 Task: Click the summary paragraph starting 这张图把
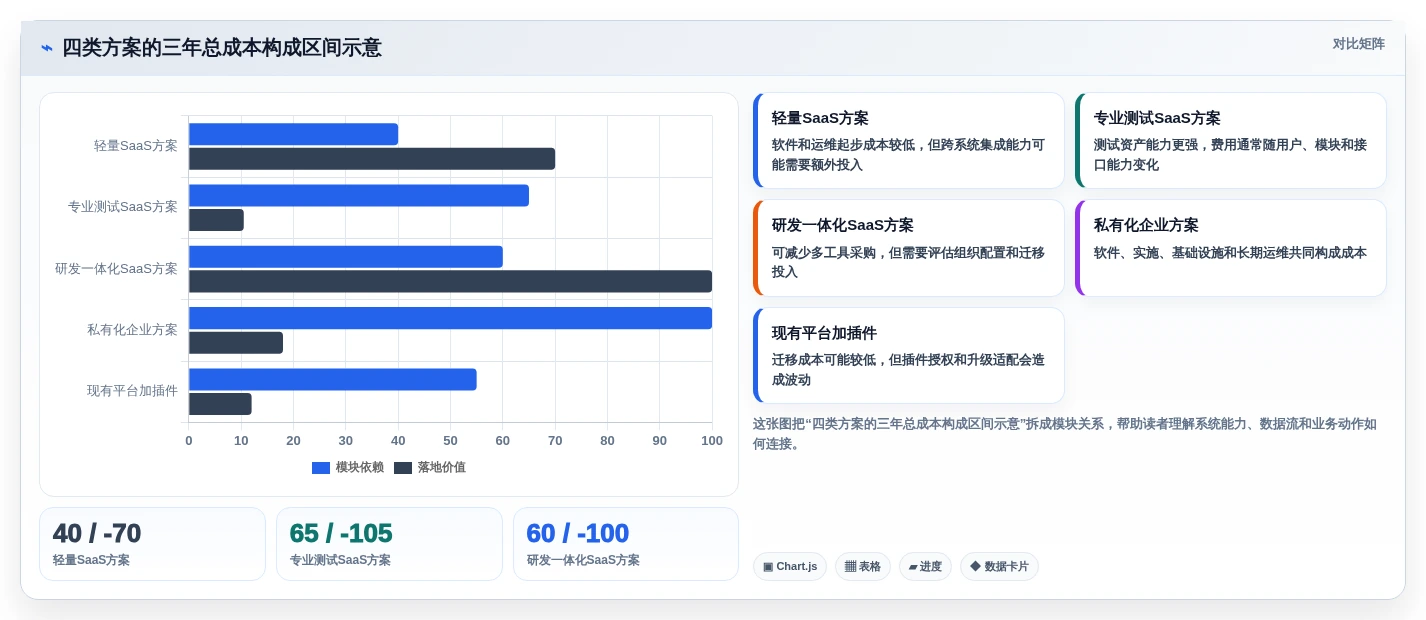1065,434
